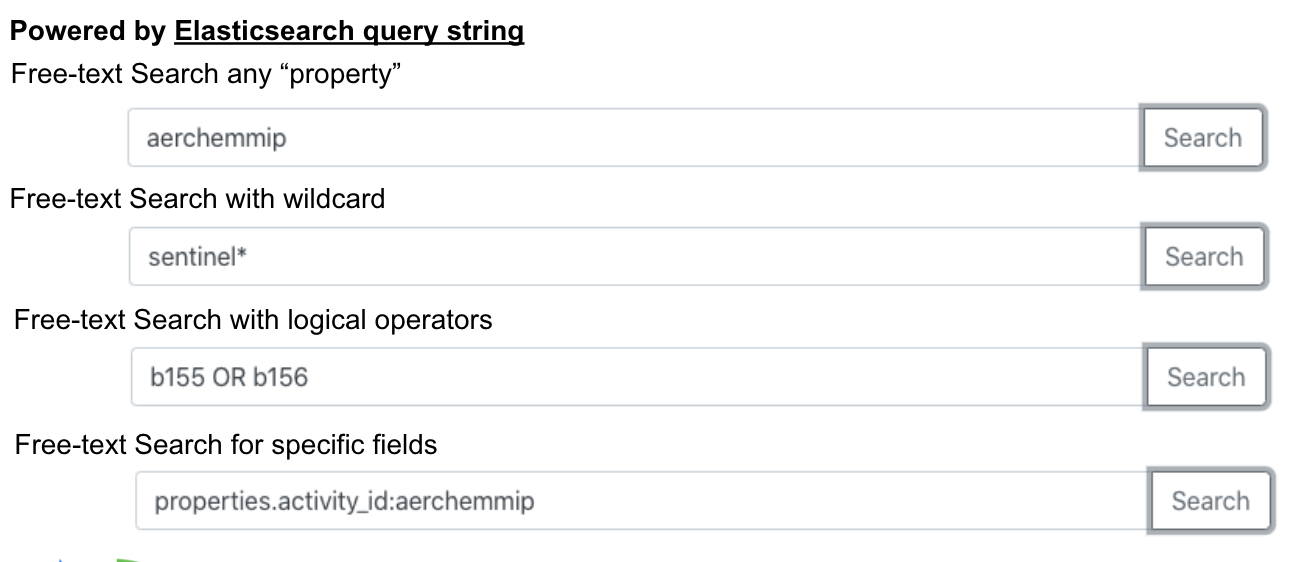
Task: Click Search button beside the aerchemmip field
Action: pos(1203,138)
